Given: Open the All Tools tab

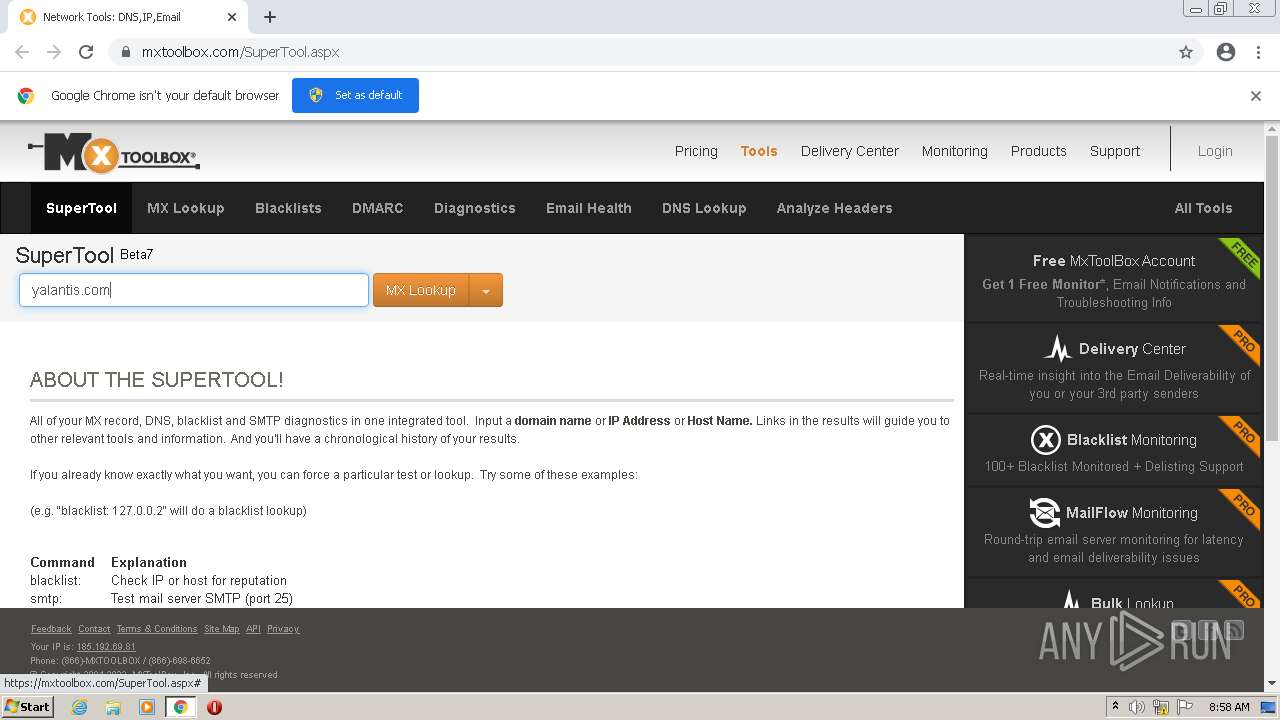Looking at the screenshot, I should [x=1203, y=208].
